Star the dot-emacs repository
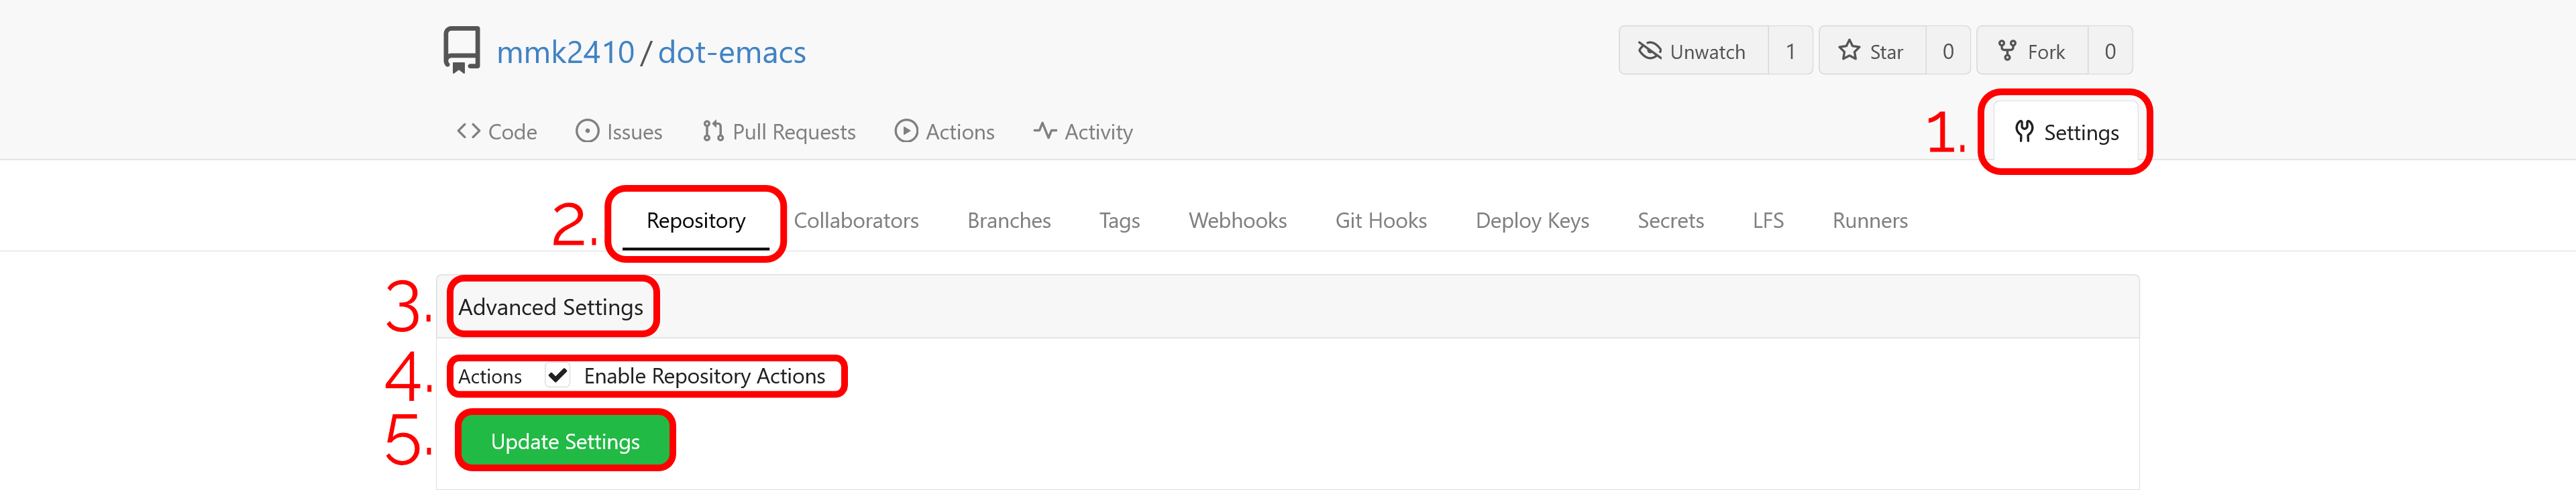Viewport: 2576px width, 490px height. [x=1872, y=51]
